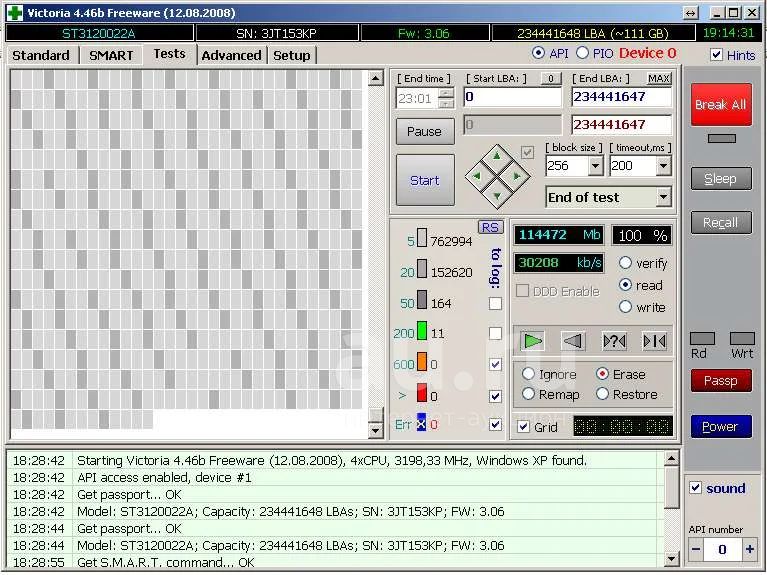
Task: Click the up arrow on the navigation diamond
Action: pyautogui.click(x=497, y=157)
